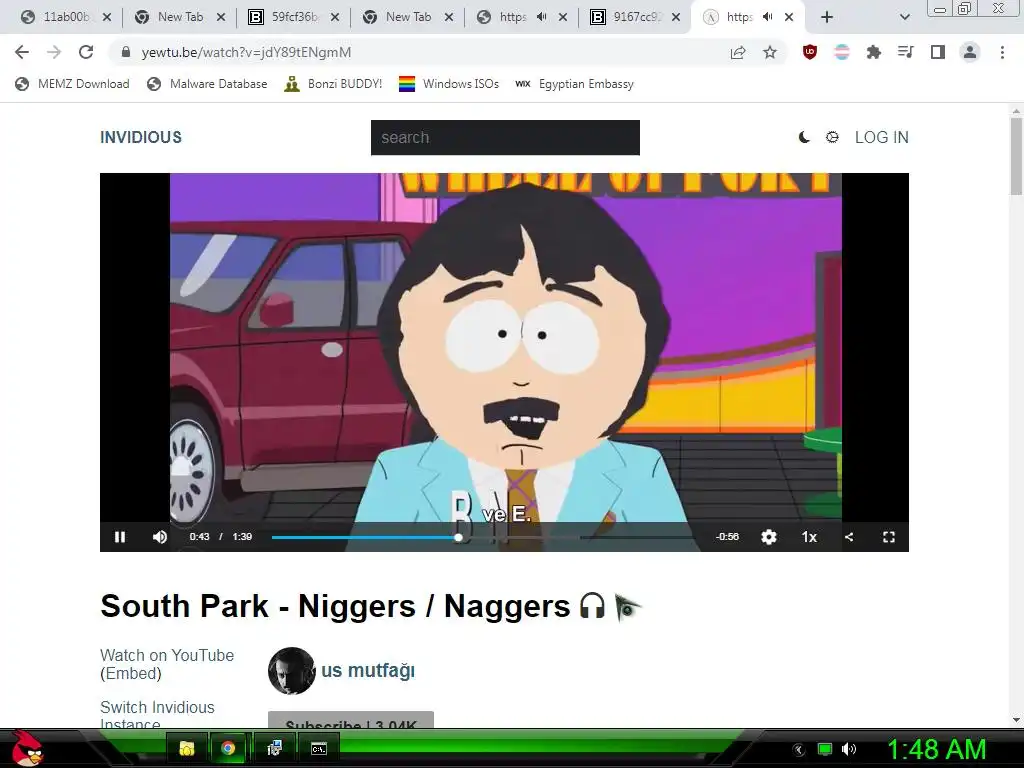Click the Subscribe button

click(x=351, y=720)
